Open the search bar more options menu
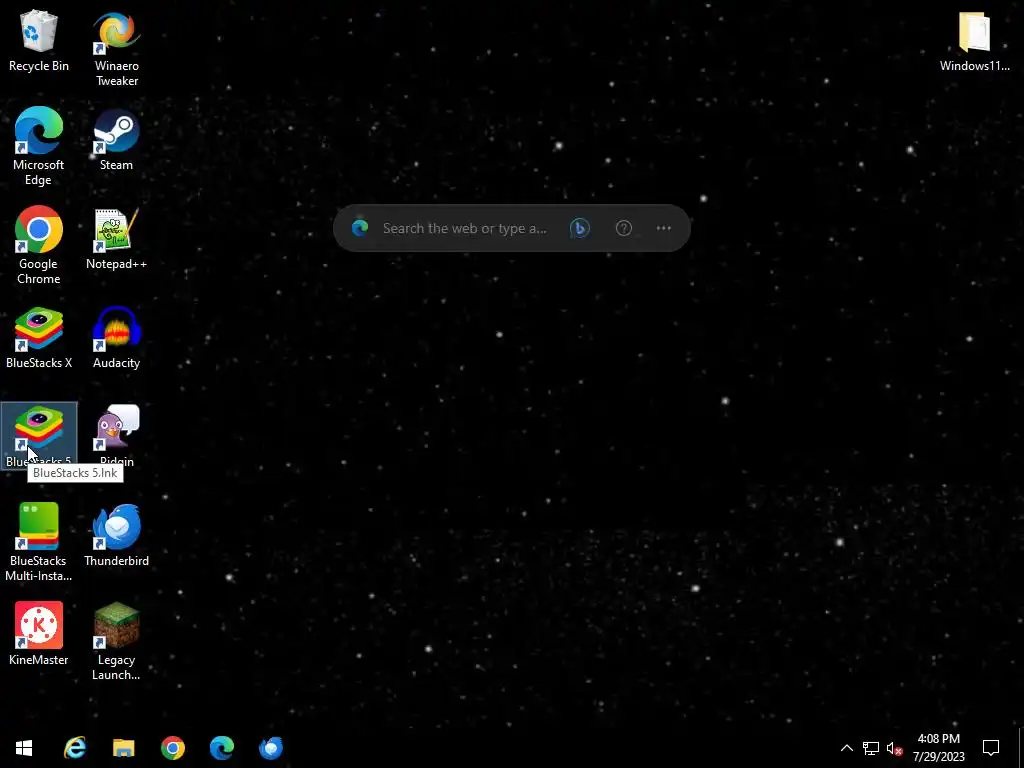The width and height of the screenshot is (1024, 768). (664, 228)
